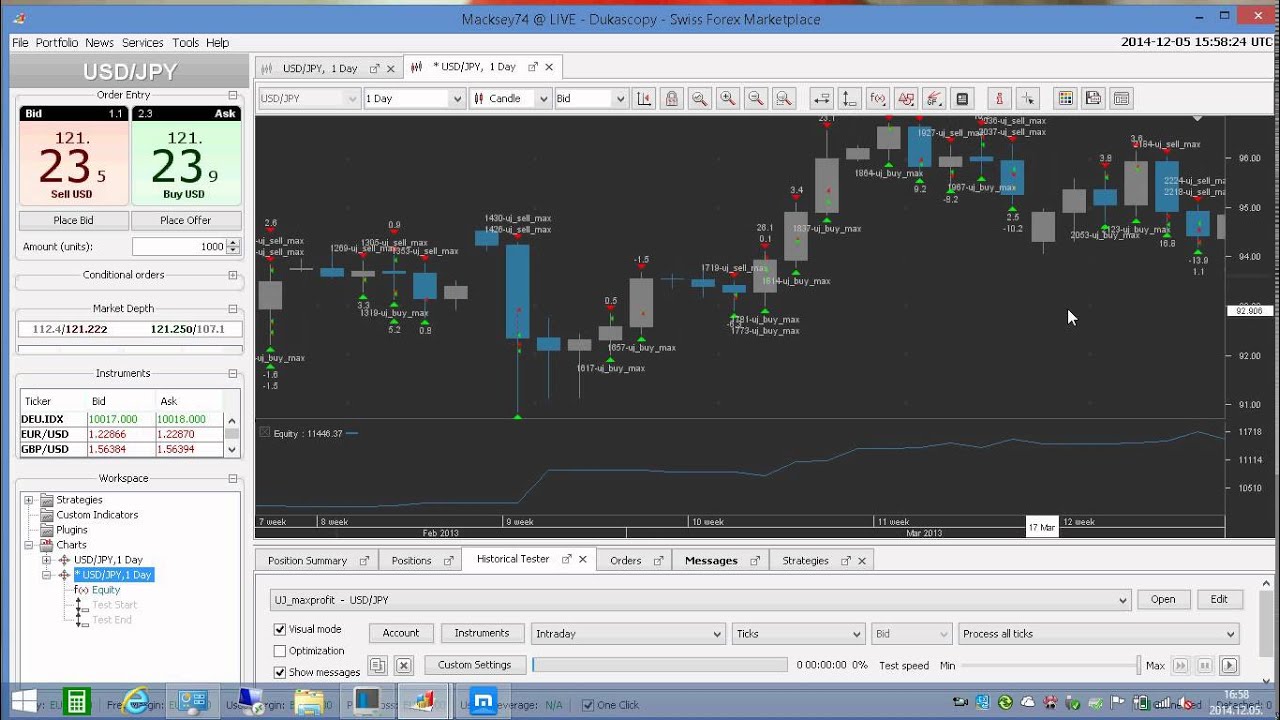Open the Process all ticks dropdown
This screenshot has height=720, width=1280.
[x=1098, y=634]
